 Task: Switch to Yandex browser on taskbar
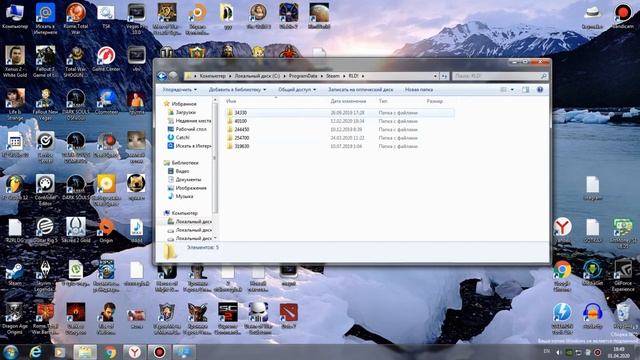(x=135, y=352)
